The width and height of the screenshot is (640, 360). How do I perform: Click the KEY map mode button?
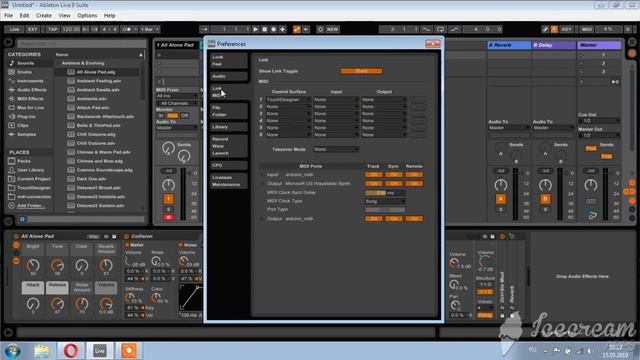[x=567, y=29]
